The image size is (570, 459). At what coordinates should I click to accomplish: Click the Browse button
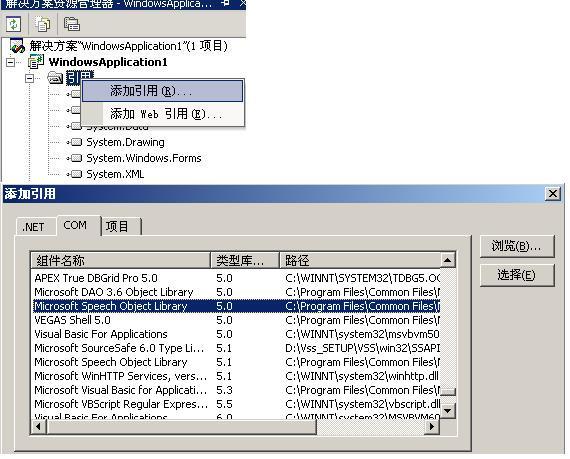tap(517, 246)
